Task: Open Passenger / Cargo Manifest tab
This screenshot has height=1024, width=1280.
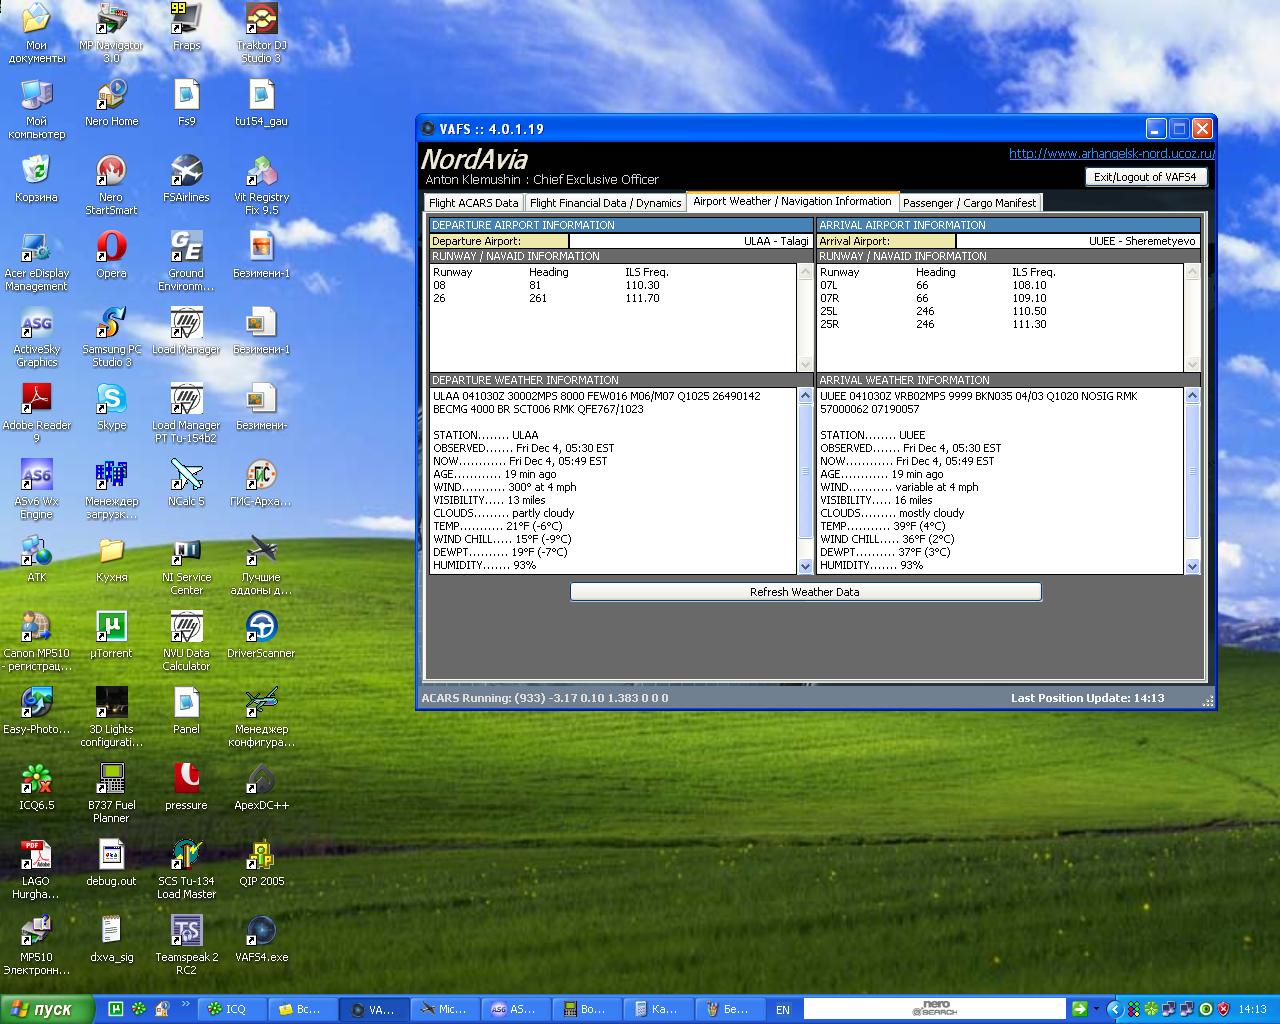Action: [x=970, y=203]
